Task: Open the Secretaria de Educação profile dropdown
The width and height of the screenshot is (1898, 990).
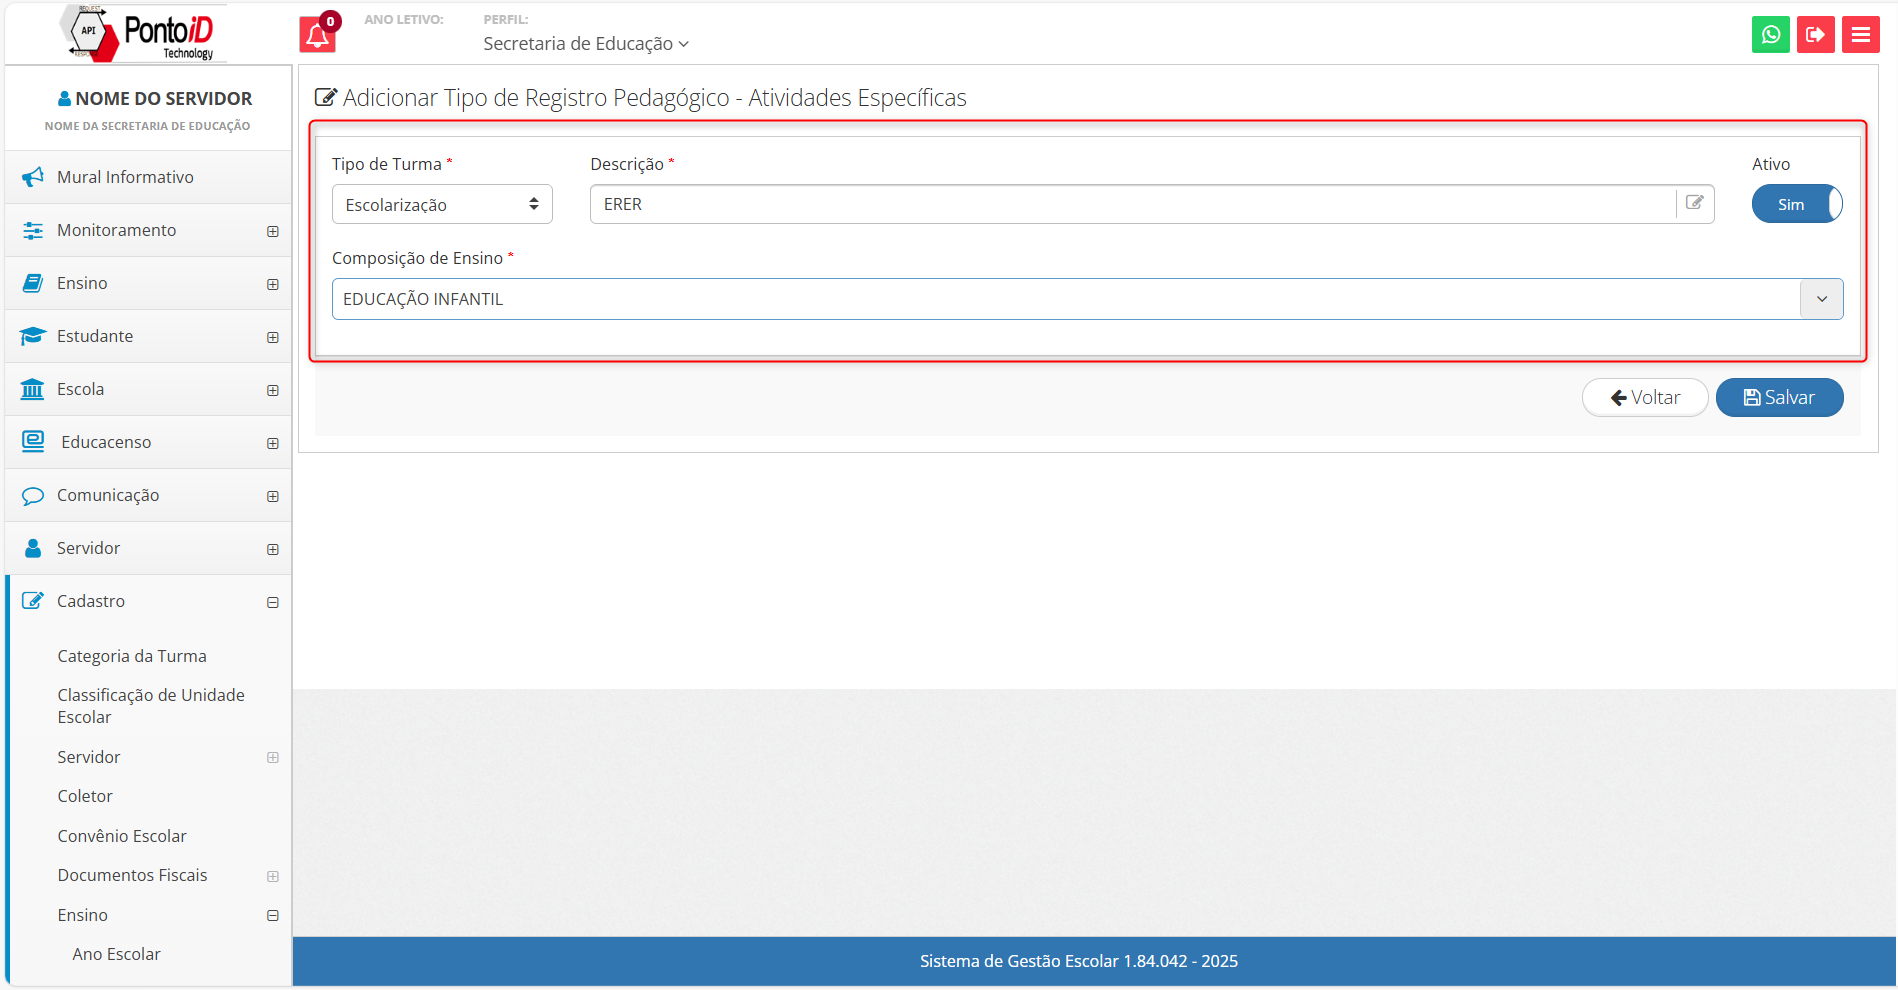Action: click(x=585, y=44)
